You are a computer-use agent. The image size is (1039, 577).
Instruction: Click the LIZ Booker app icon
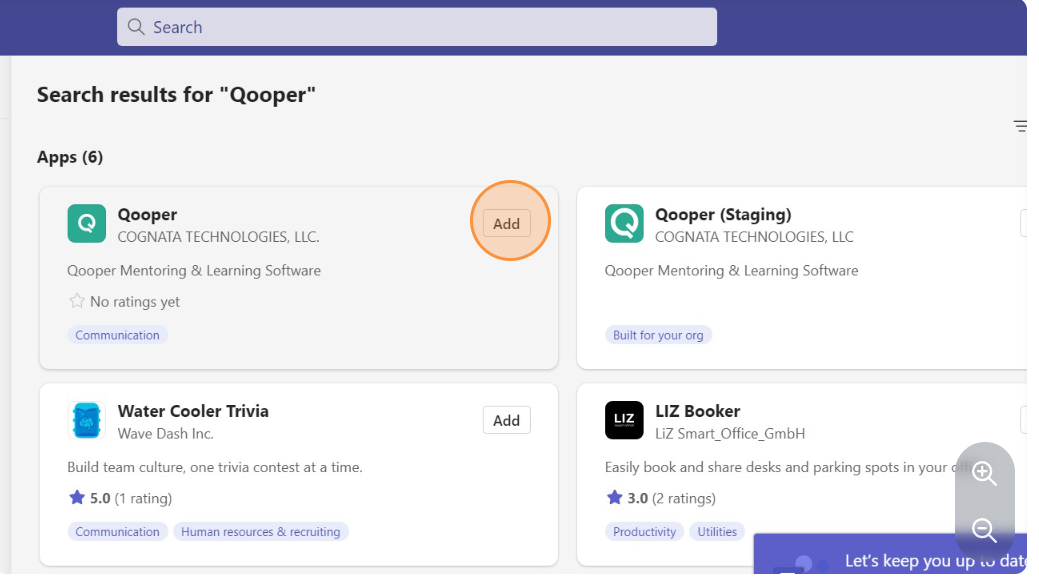[x=624, y=421]
